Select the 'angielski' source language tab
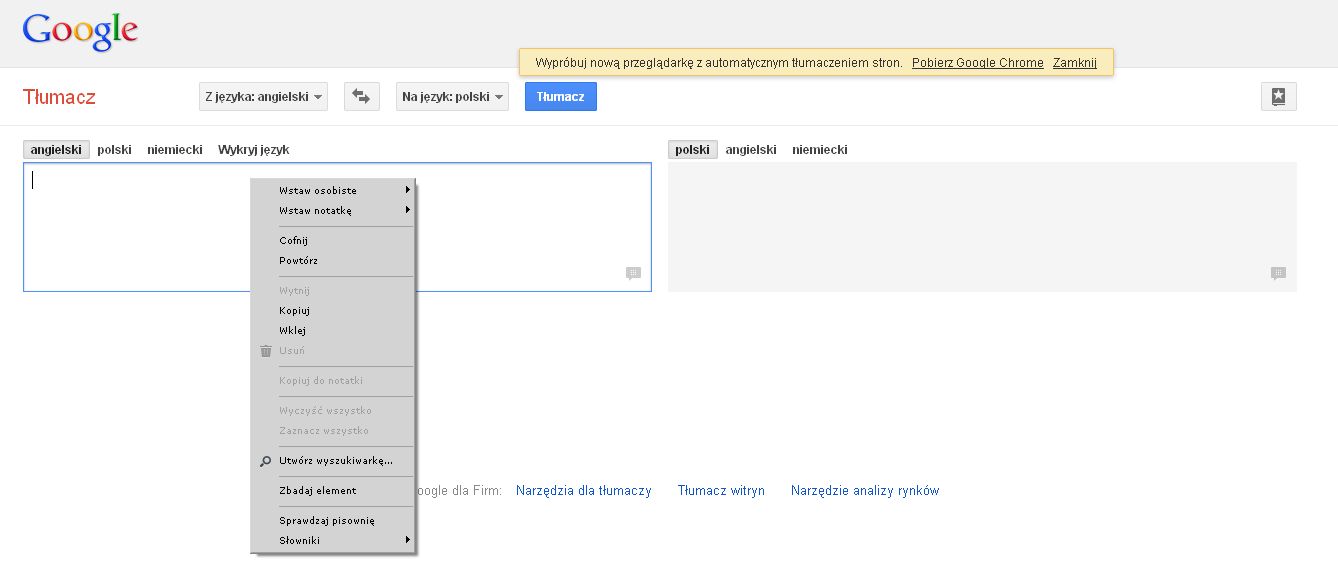1338x588 pixels. click(x=56, y=150)
